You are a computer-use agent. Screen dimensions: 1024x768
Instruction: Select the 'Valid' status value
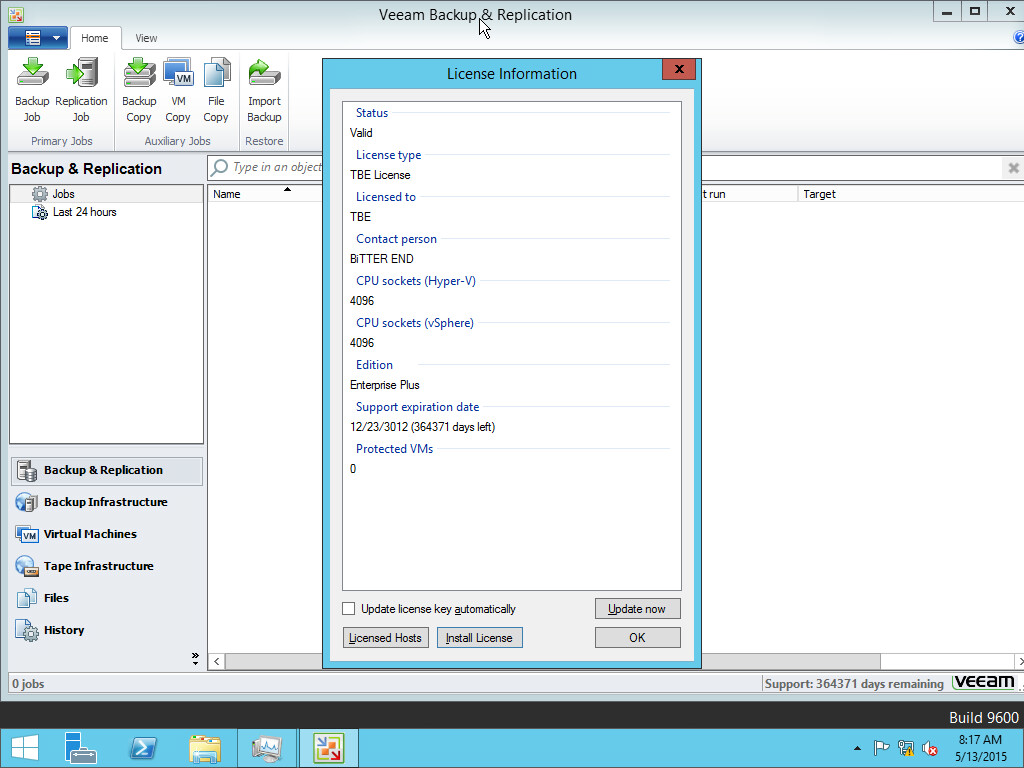(x=361, y=133)
